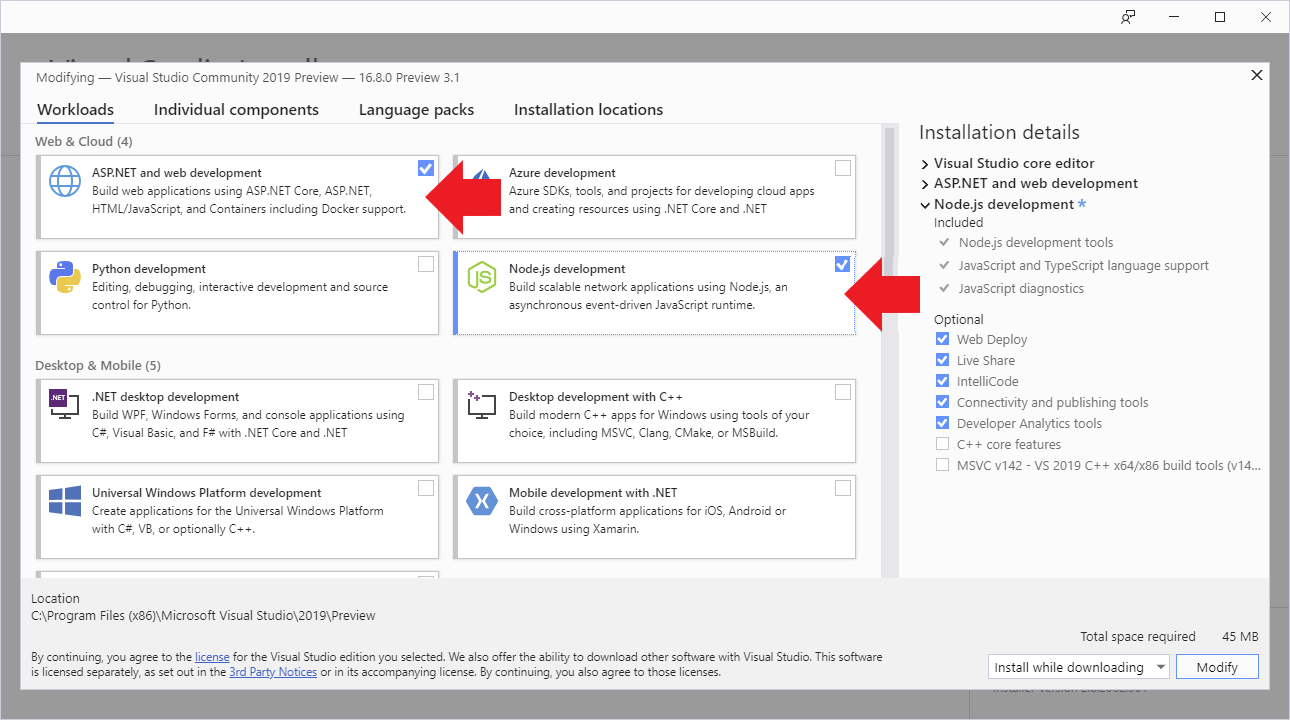This screenshot has width=1290, height=720.
Task: Check Mobile development with .NET workload
Action: (x=843, y=488)
